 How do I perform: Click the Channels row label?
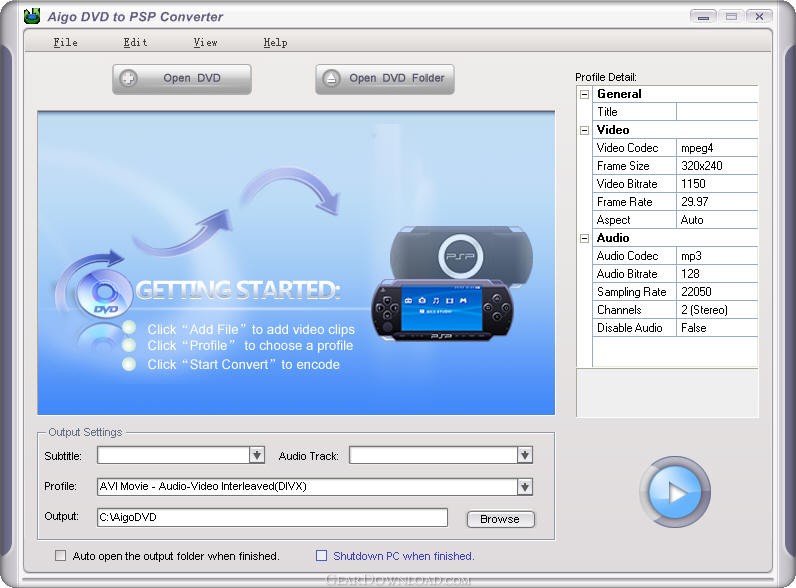634,310
